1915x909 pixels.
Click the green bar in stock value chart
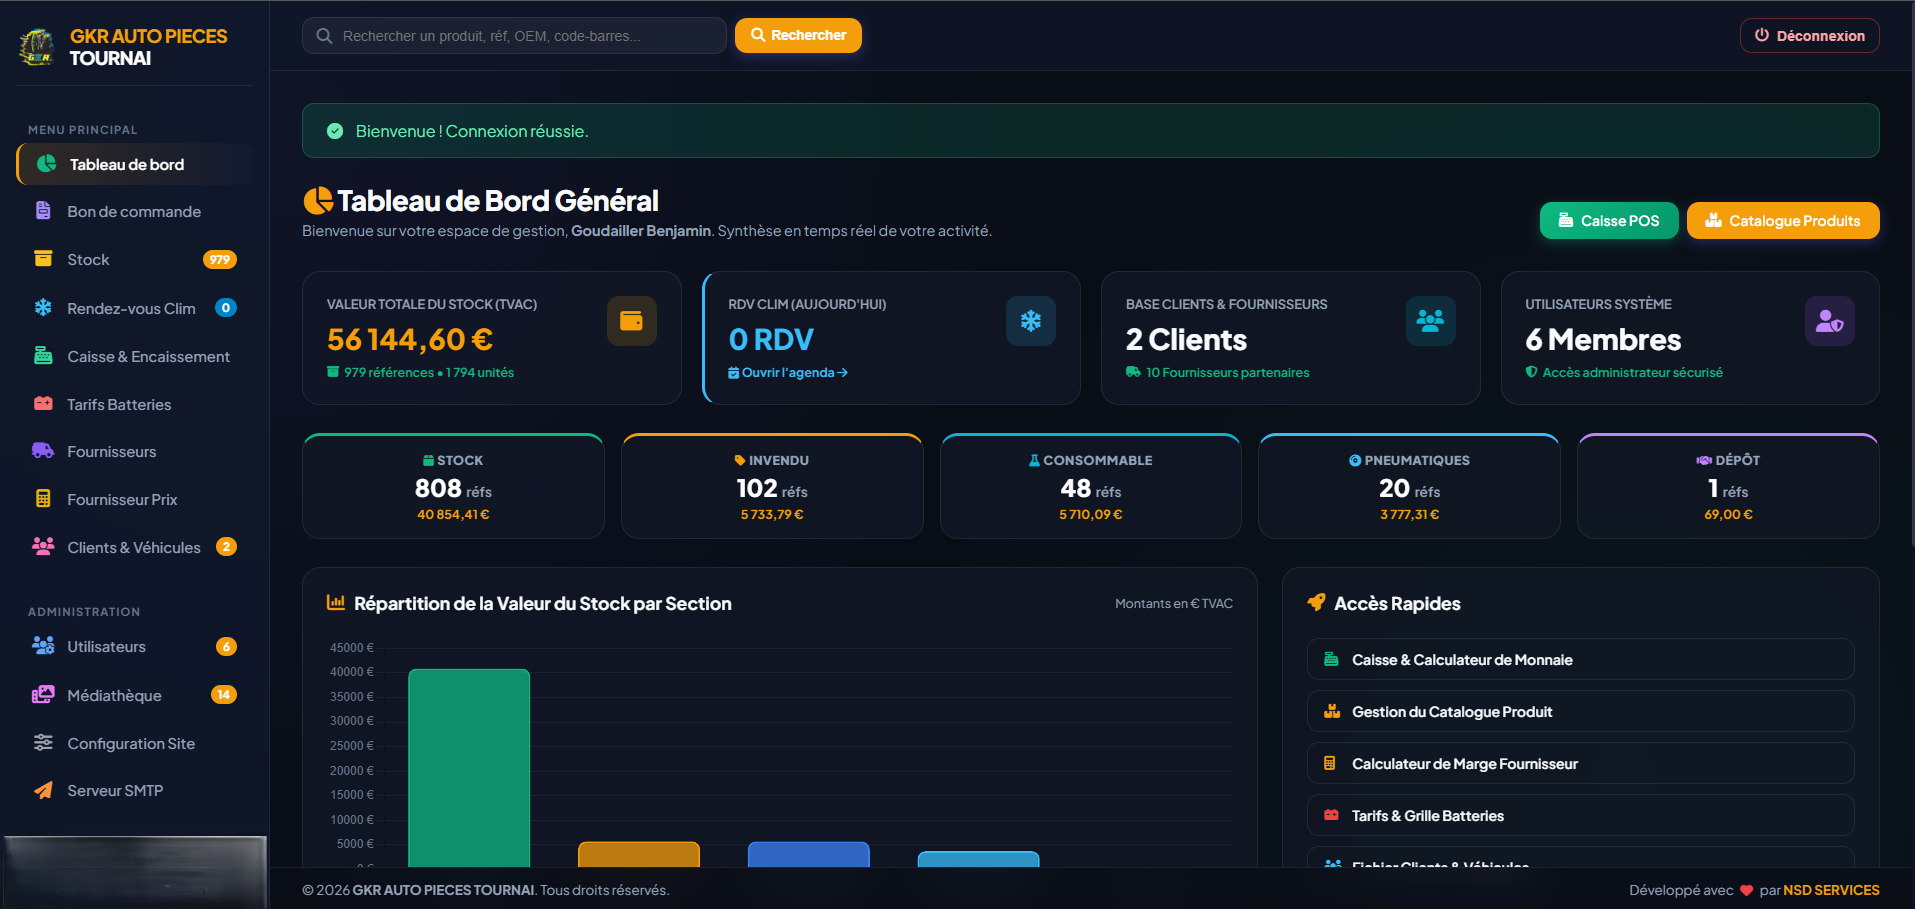point(469,768)
